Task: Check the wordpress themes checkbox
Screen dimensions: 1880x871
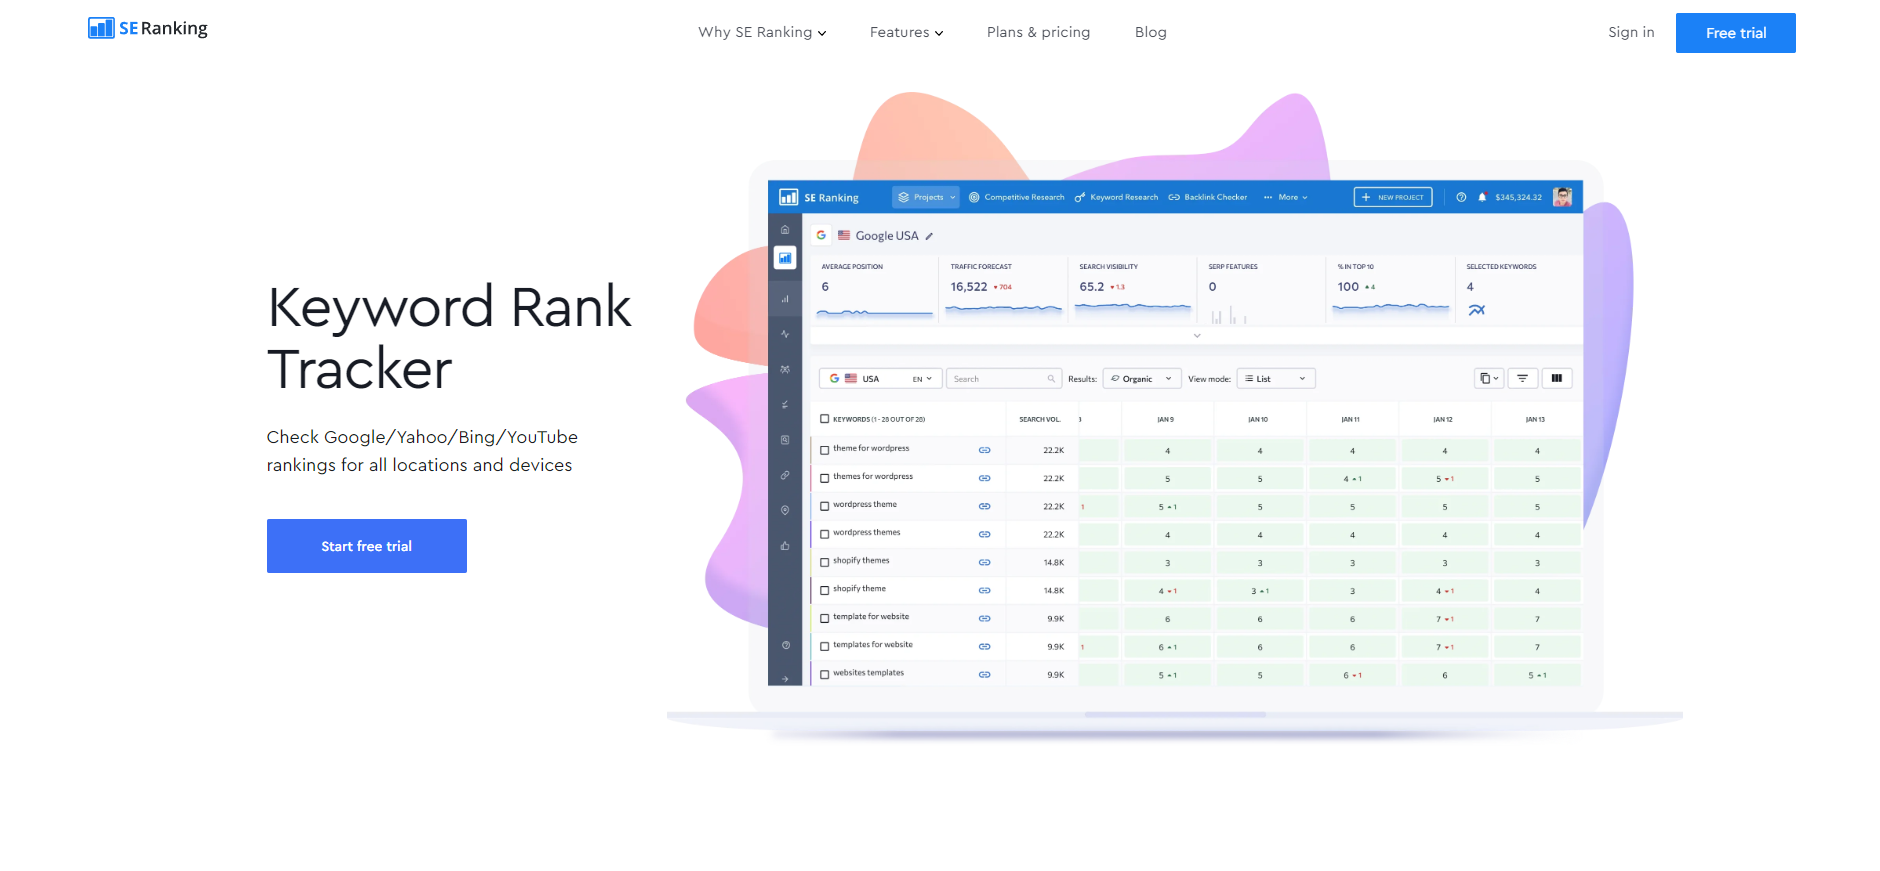Action: pos(824,534)
